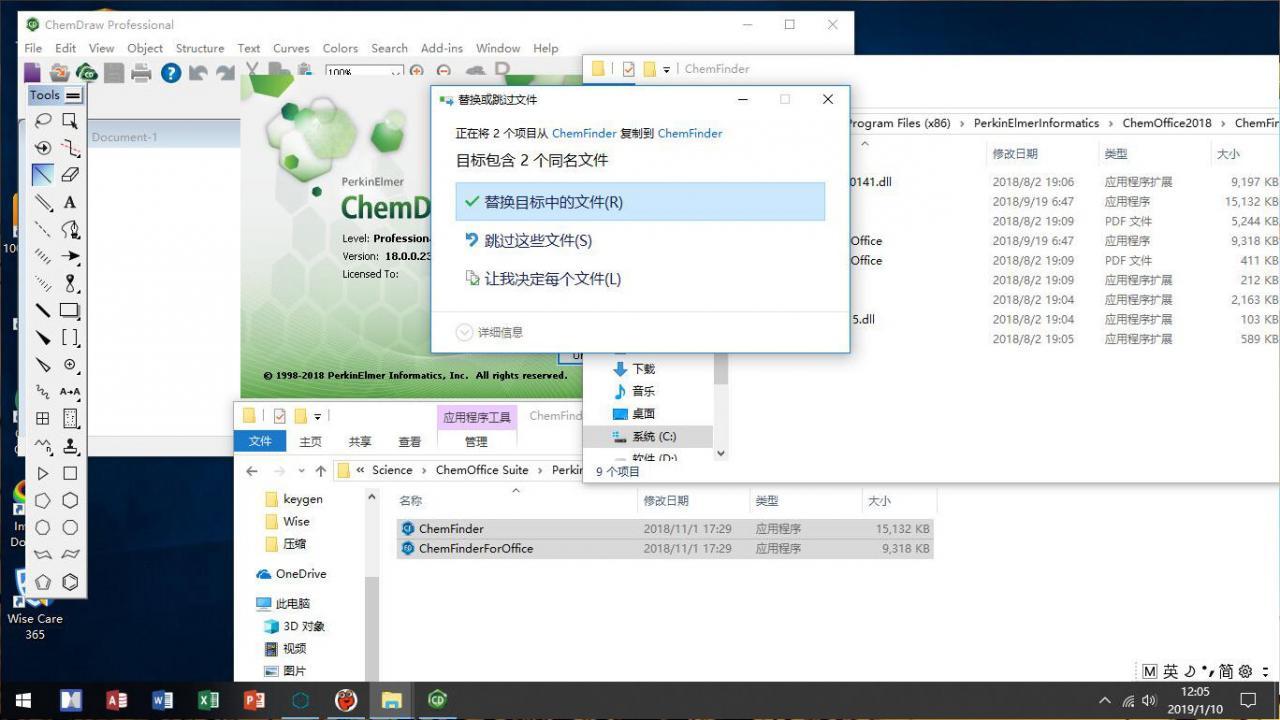Open Excel from the taskbar
This screenshot has width=1280, height=720.
(208, 700)
